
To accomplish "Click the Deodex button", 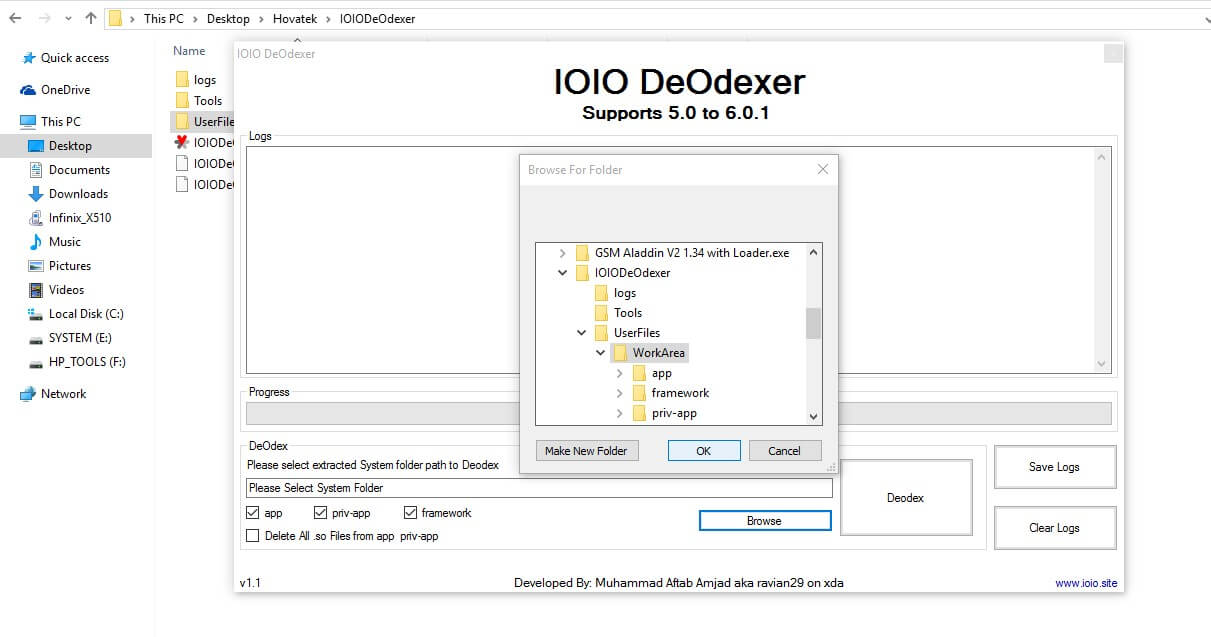I will [906, 497].
